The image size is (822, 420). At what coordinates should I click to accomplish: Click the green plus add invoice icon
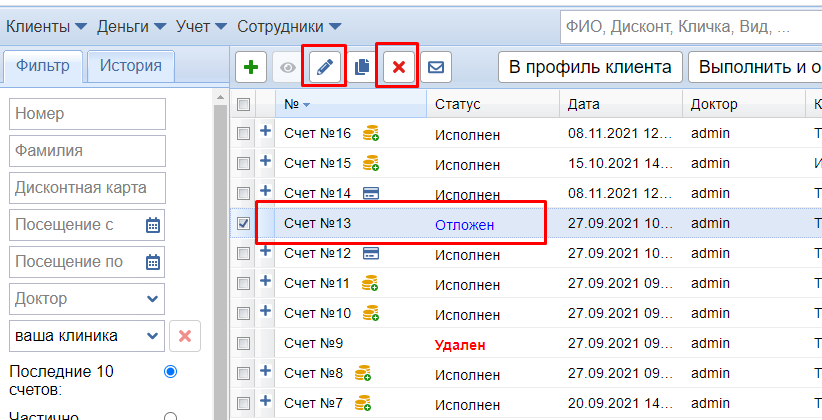point(252,67)
